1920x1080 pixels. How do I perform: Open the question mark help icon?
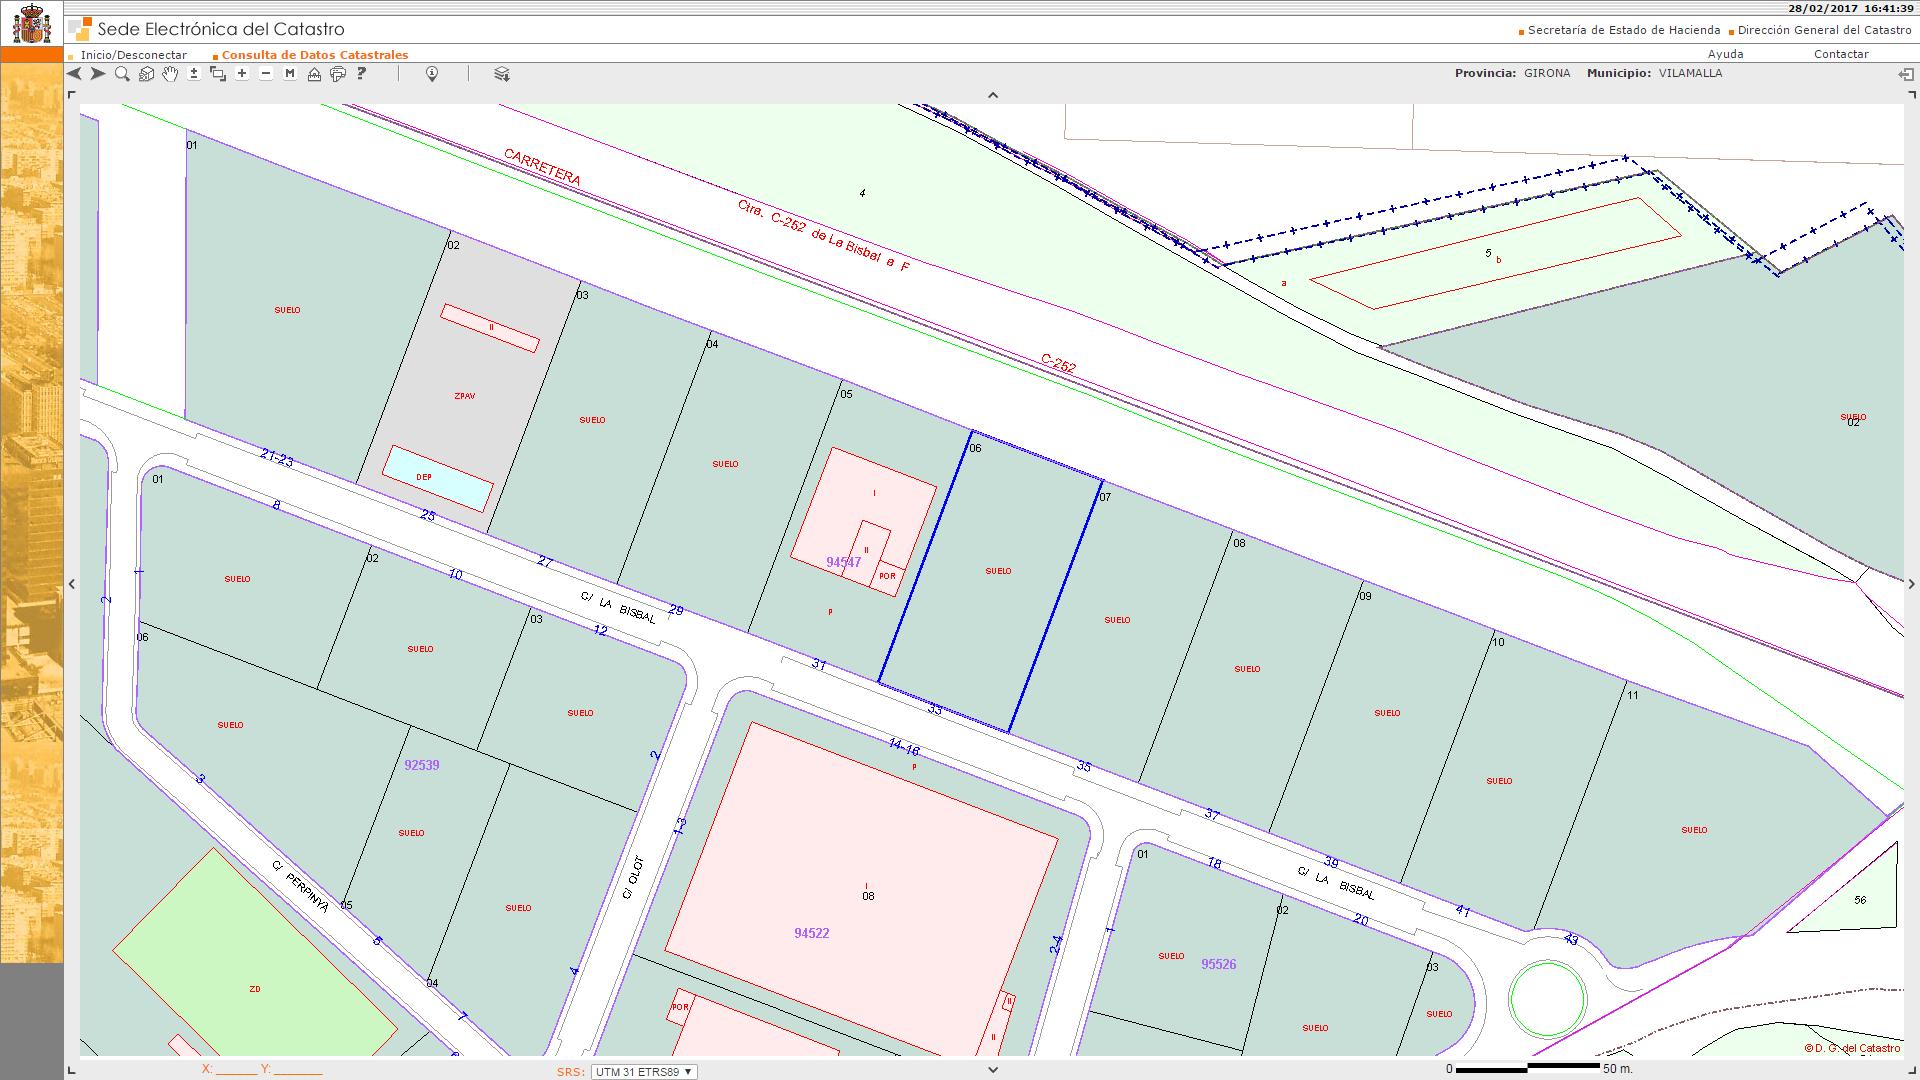point(362,74)
